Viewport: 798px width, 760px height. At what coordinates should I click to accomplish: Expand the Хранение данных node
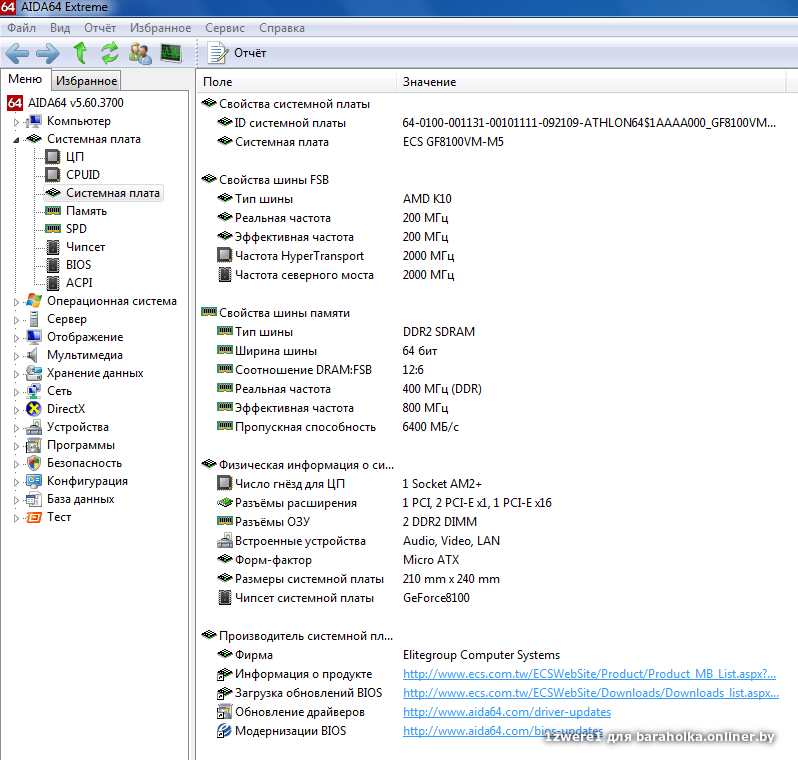(16, 374)
